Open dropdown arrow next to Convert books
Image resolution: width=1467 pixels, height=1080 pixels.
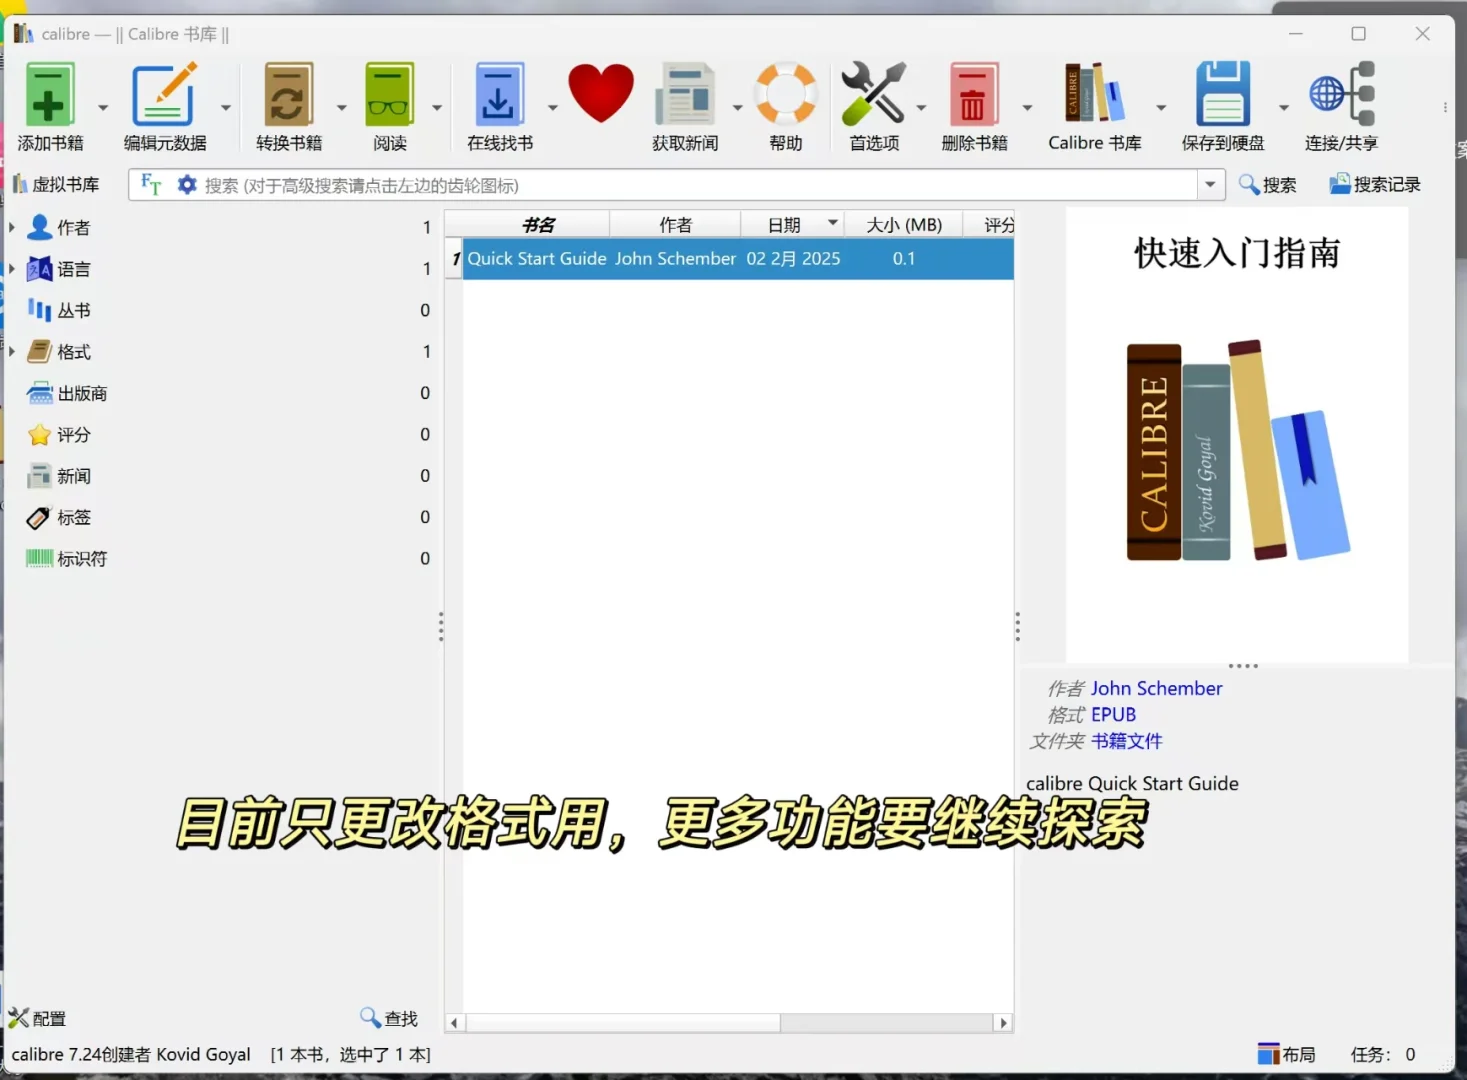pyautogui.click(x=341, y=107)
